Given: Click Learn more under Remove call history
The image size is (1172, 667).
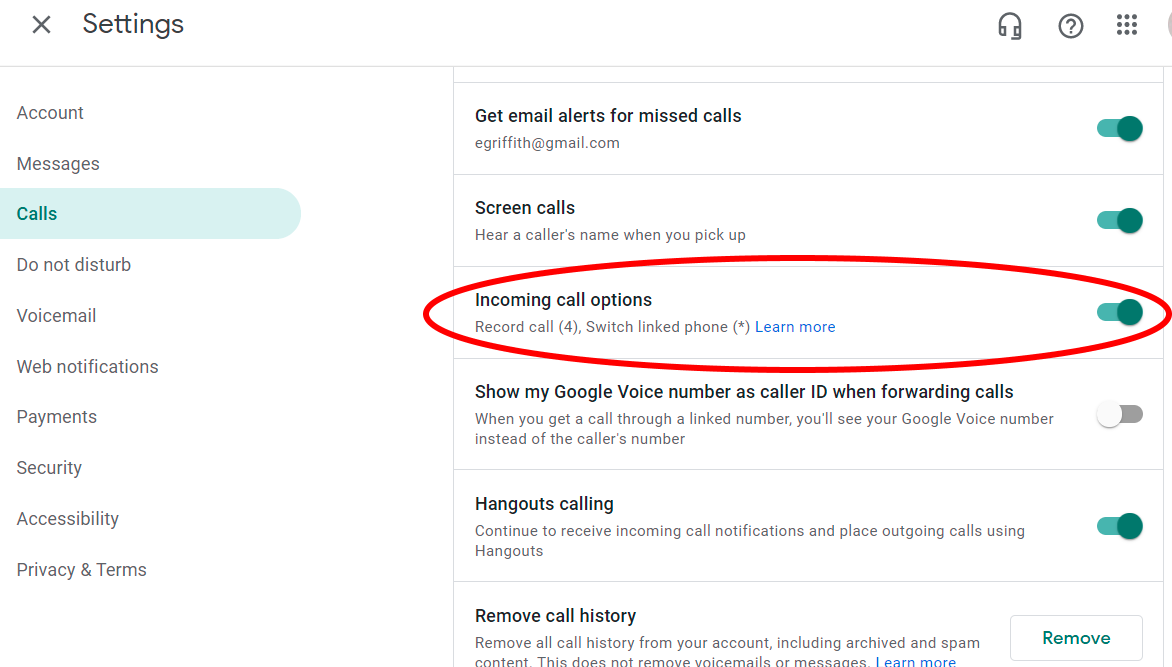Looking at the screenshot, I should (x=916, y=661).
